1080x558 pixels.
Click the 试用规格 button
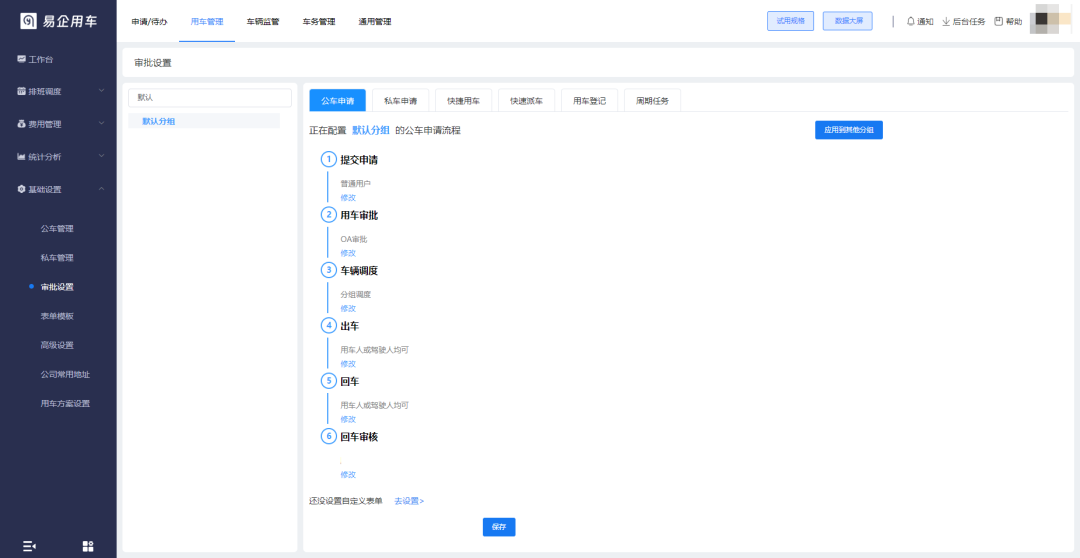click(791, 21)
